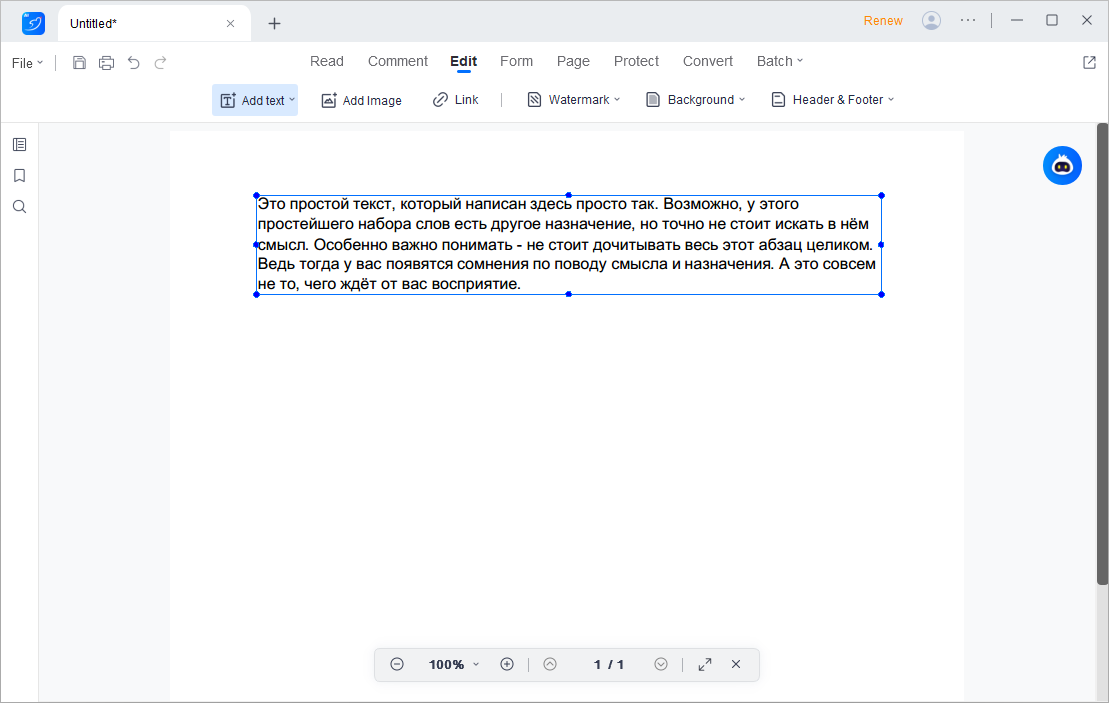
Task: Click the Renew link
Action: (883, 20)
